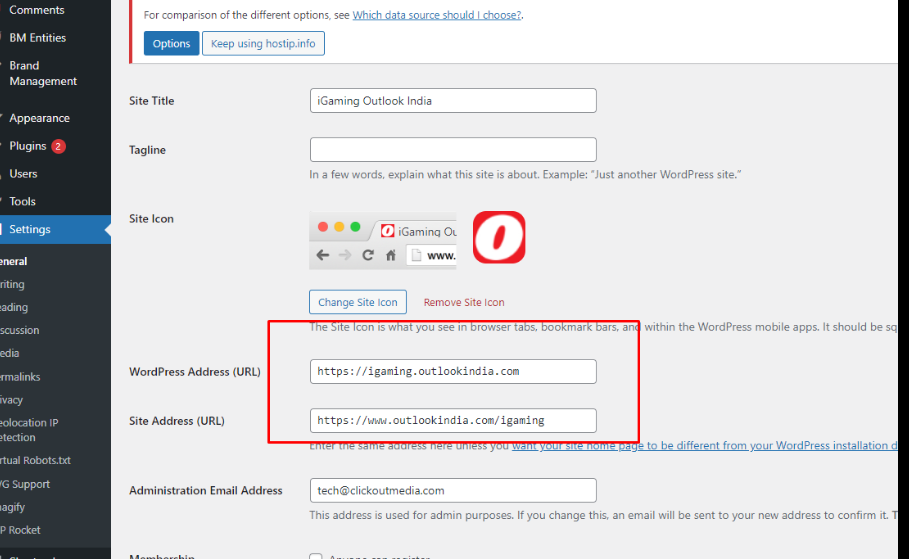The height and width of the screenshot is (559, 909).
Task: Click the blue Options button
Action: 172,43
